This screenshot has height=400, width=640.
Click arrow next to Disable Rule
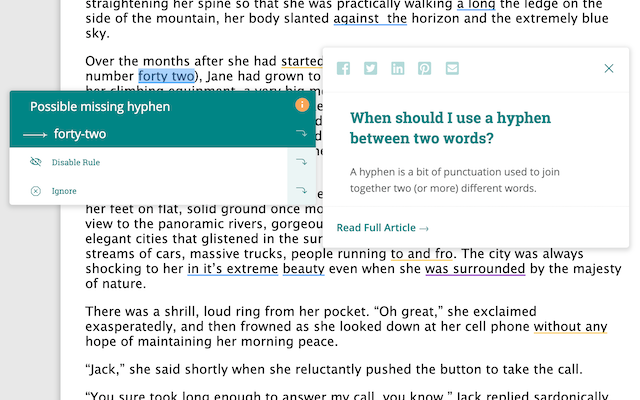coord(301,162)
